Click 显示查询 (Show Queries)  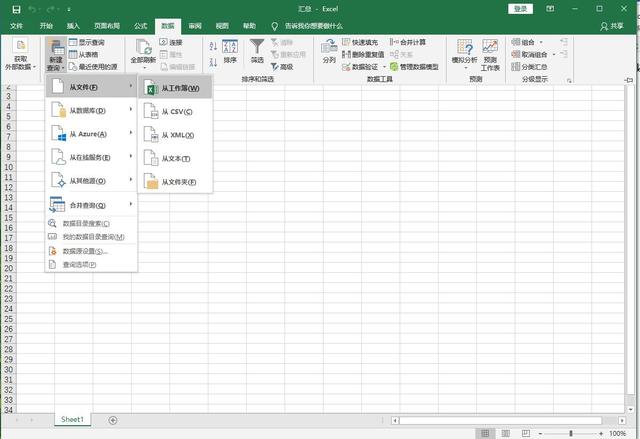coord(87,42)
